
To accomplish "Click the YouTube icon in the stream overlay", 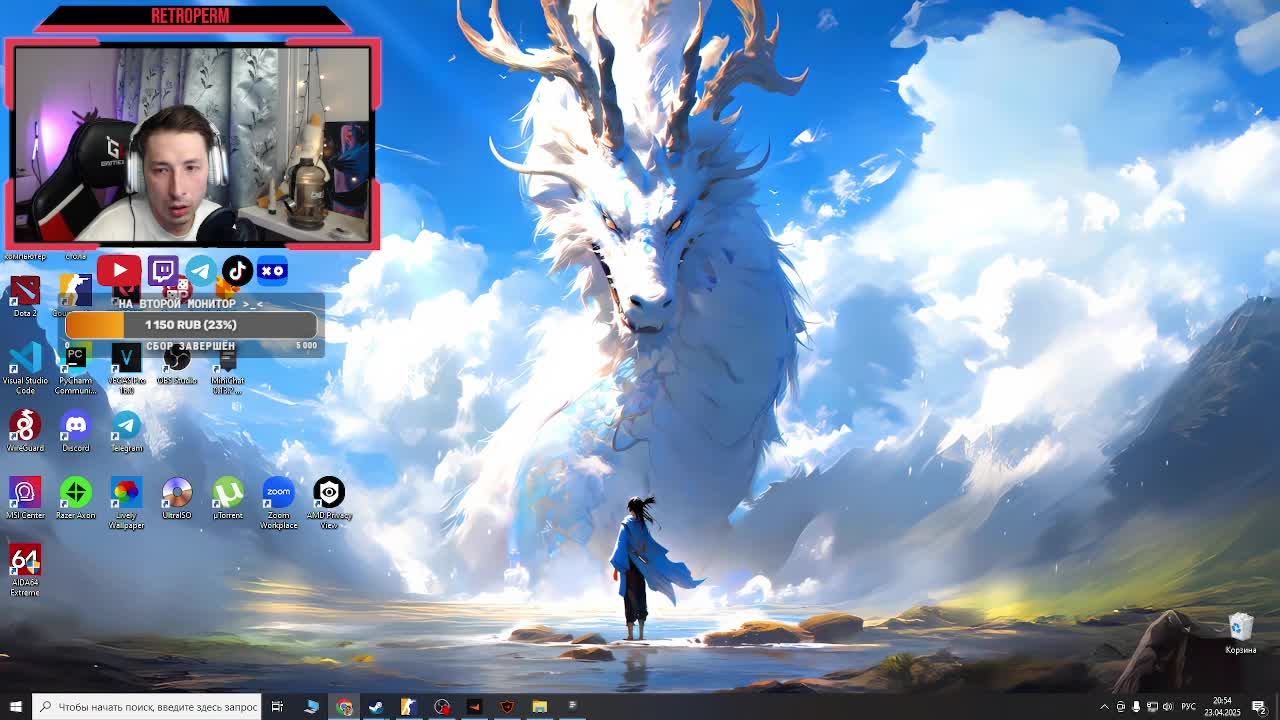I will pos(119,270).
